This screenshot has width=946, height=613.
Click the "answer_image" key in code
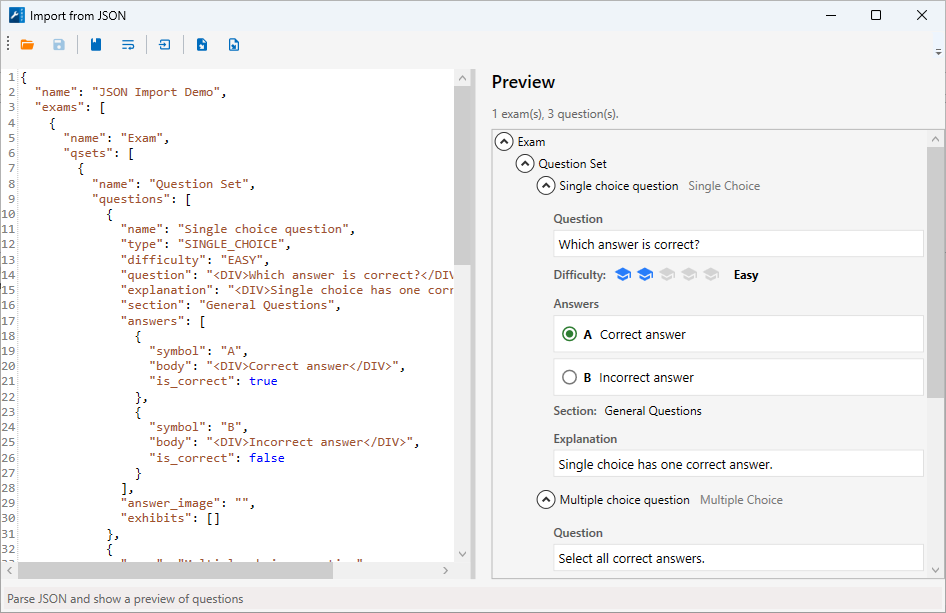coord(170,503)
